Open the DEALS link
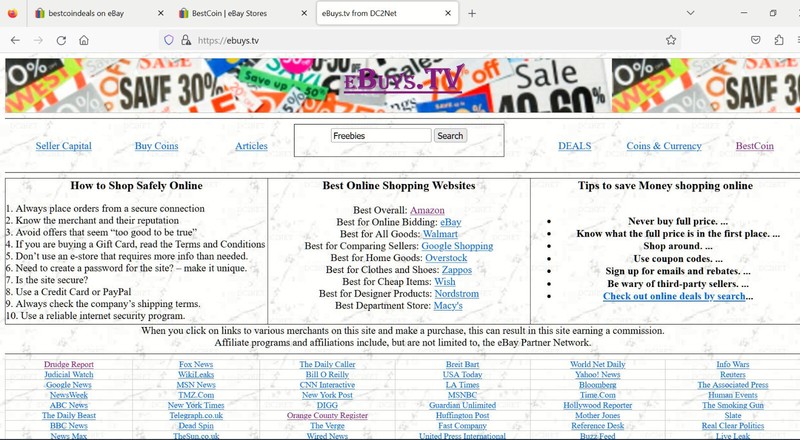This screenshot has width=800, height=440. click(x=574, y=146)
